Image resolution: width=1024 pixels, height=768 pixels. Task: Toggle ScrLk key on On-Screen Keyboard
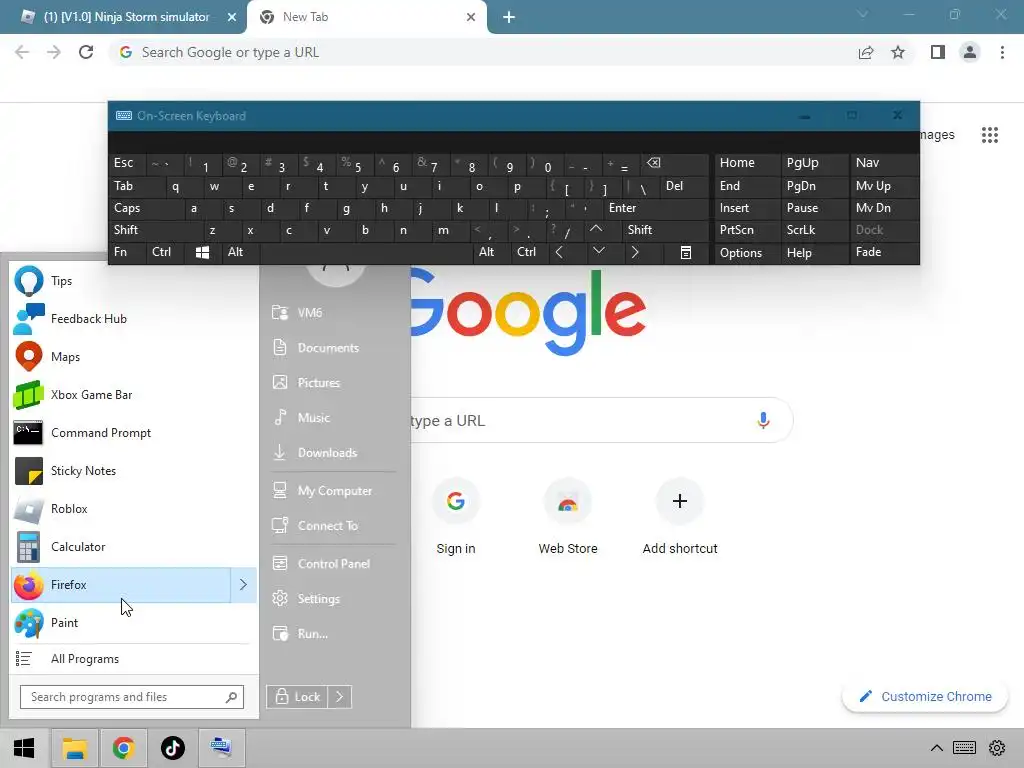click(x=813, y=230)
